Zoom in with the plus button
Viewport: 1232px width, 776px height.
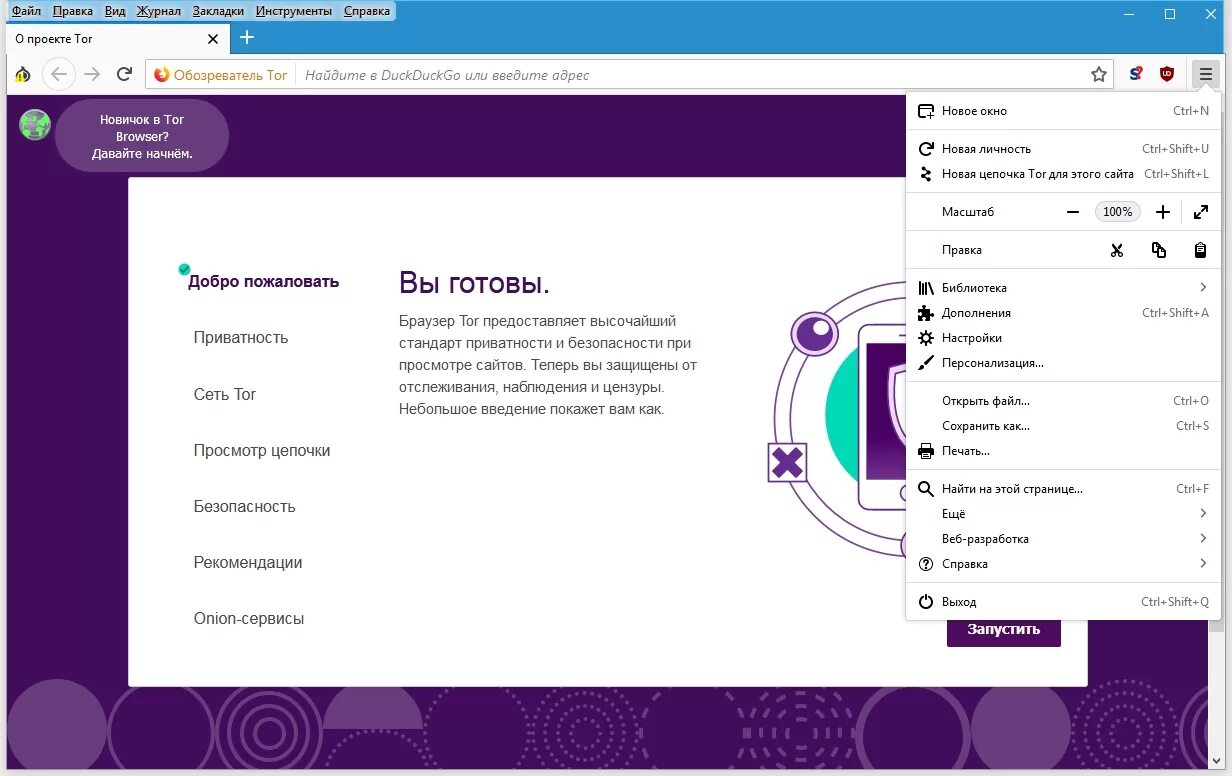coord(1162,212)
